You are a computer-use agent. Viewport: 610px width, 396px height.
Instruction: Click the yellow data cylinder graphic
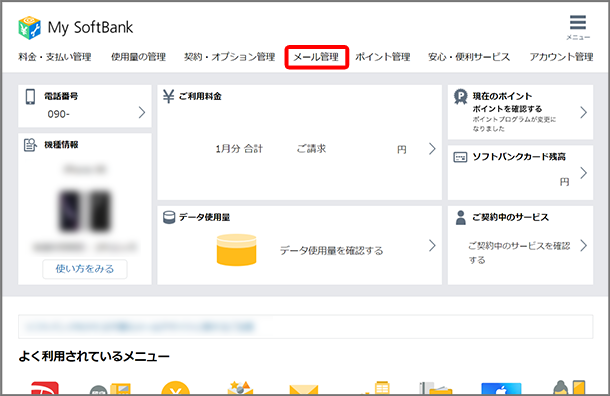(x=237, y=250)
